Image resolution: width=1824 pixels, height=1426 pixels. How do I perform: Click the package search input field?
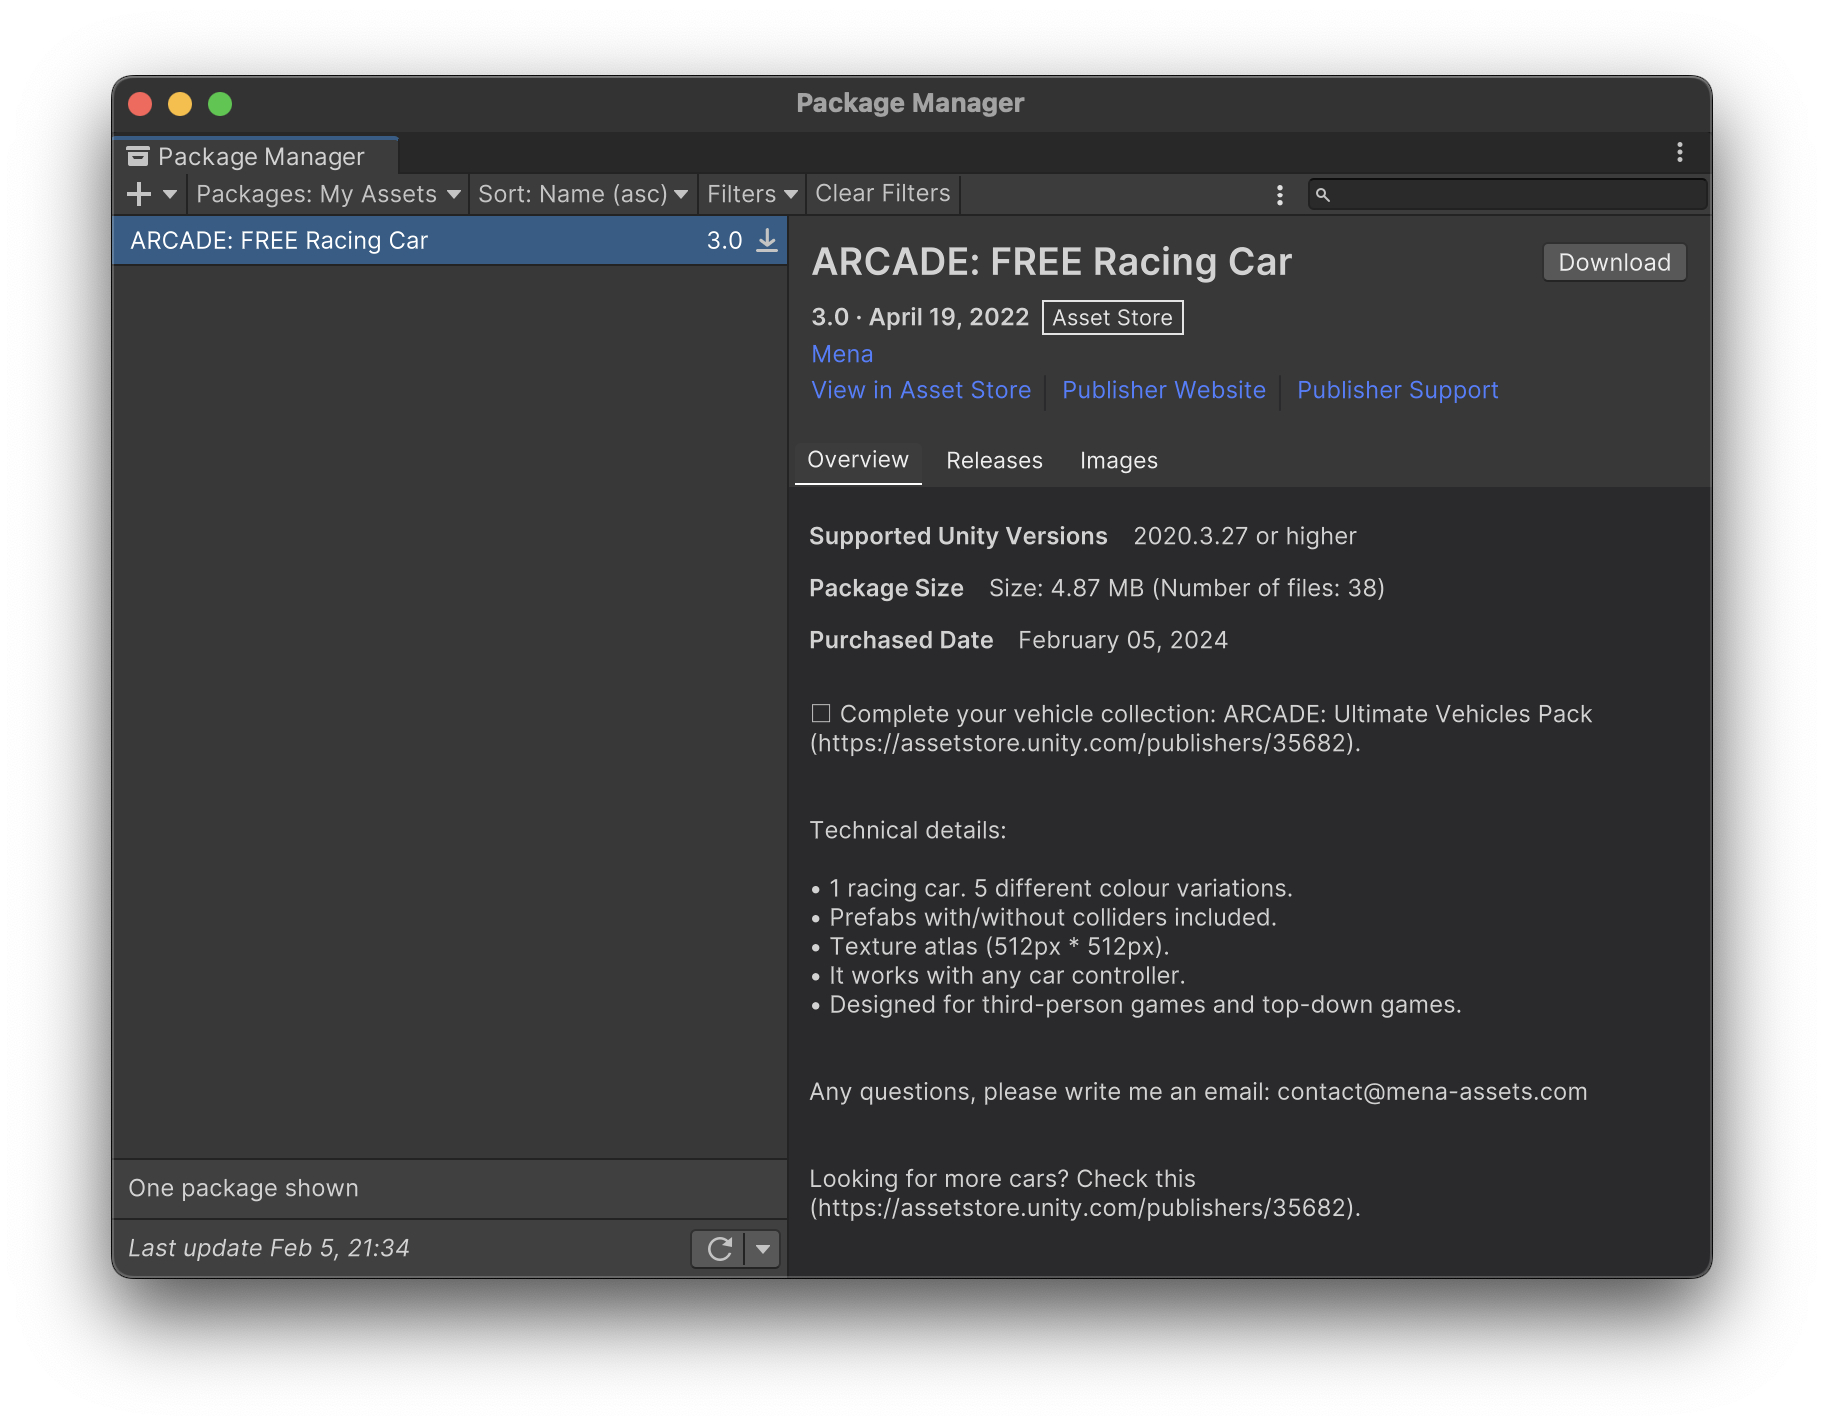[1507, 194]
